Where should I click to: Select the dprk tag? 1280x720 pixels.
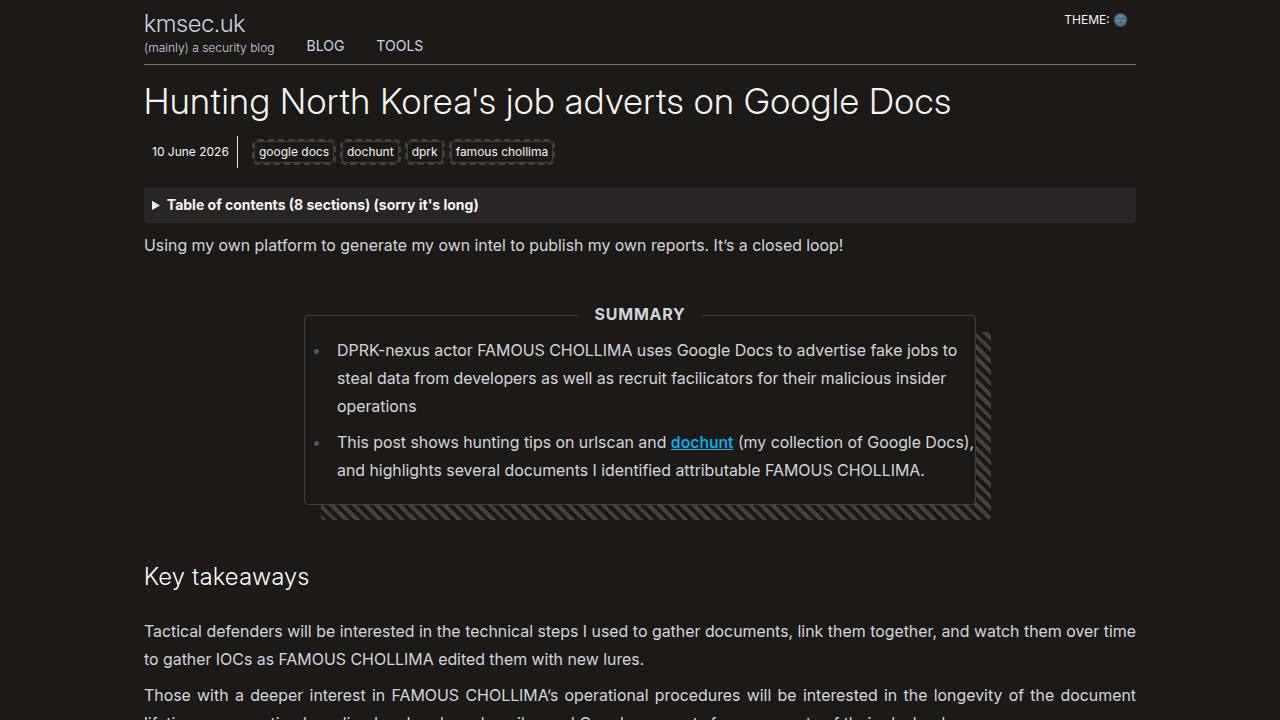(424, 152)
